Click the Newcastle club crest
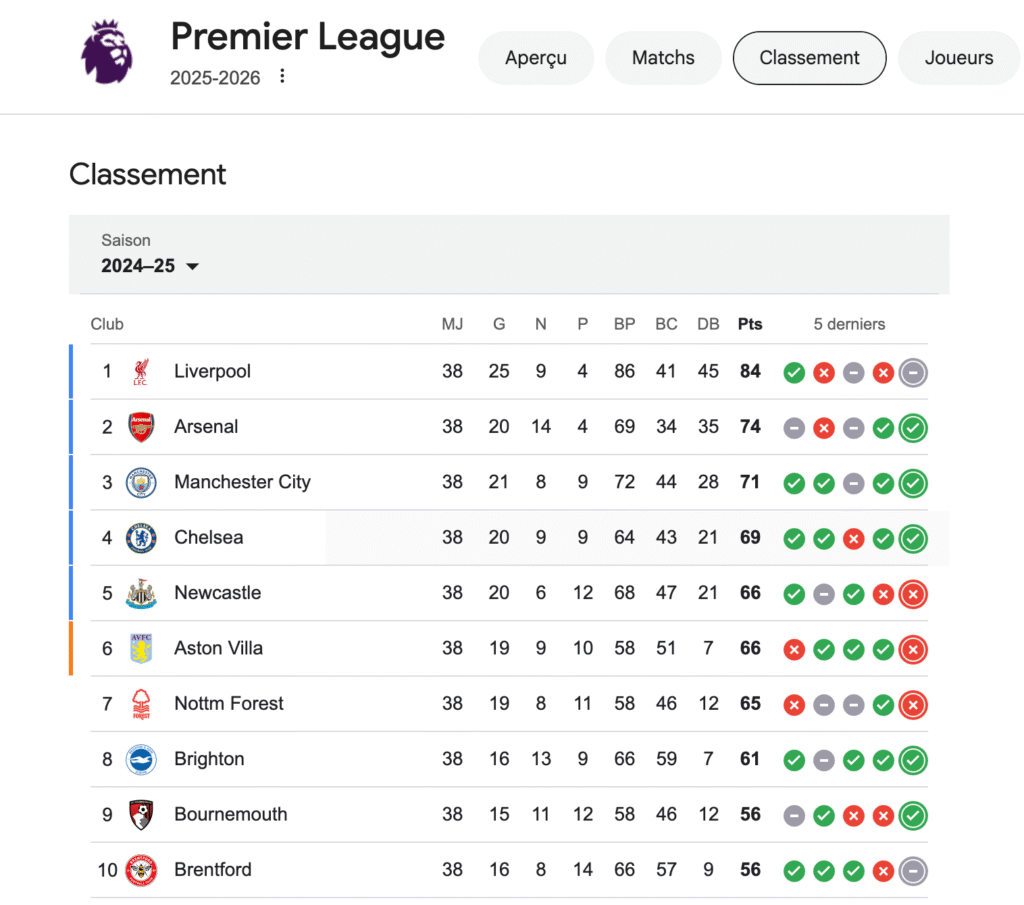The image size is (1024, 905). point(141,594)
